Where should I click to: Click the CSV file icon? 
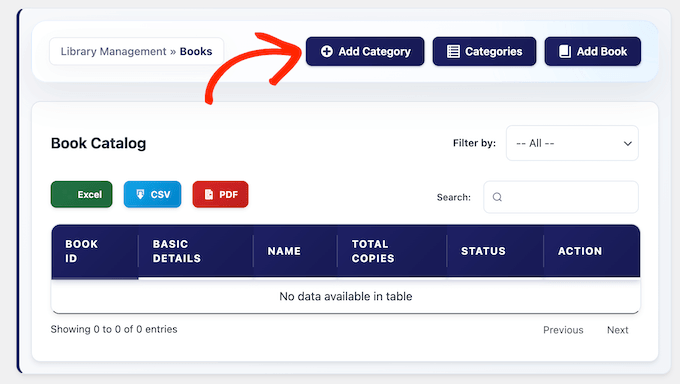140,194
